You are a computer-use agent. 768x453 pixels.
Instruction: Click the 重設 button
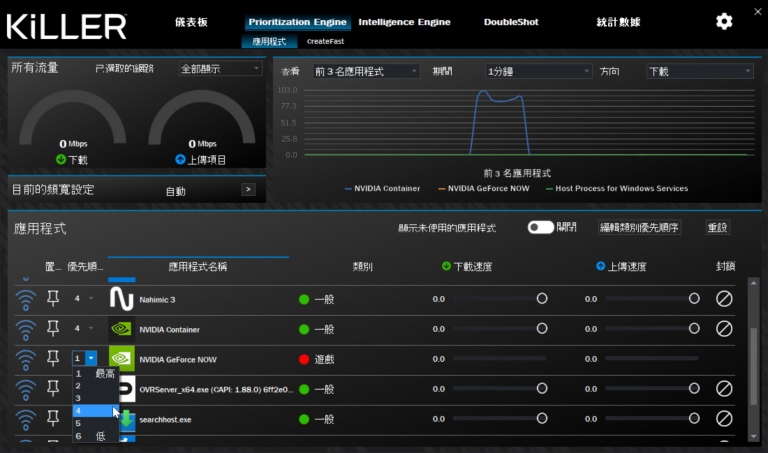(x=718, y=227)
